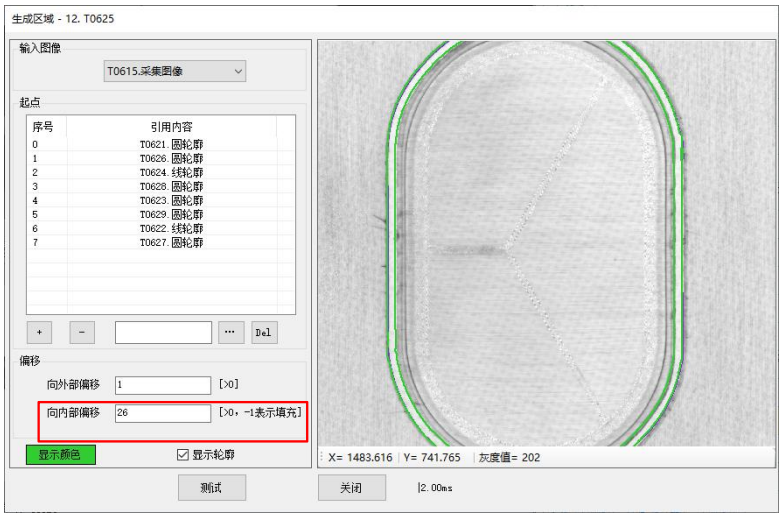Click the 序号 column header

43,127
